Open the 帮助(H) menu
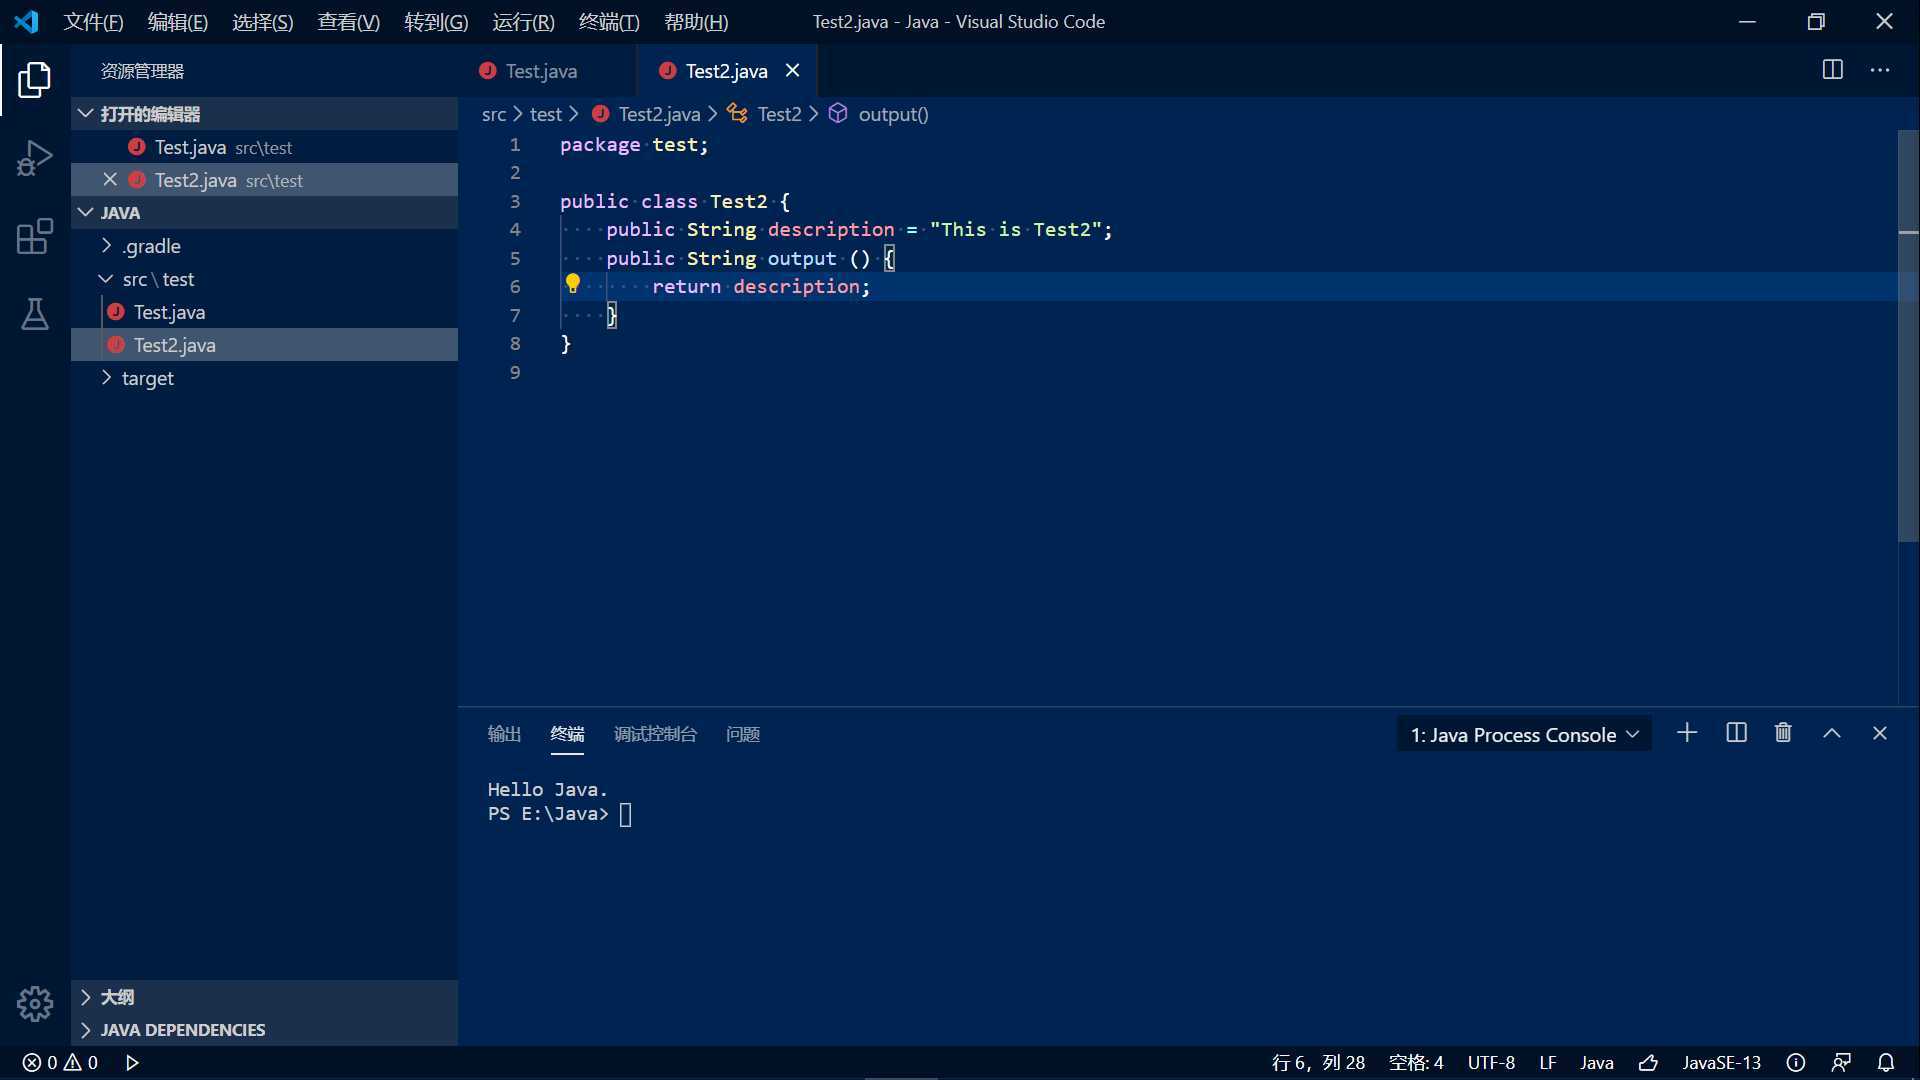 click(696, 21)
